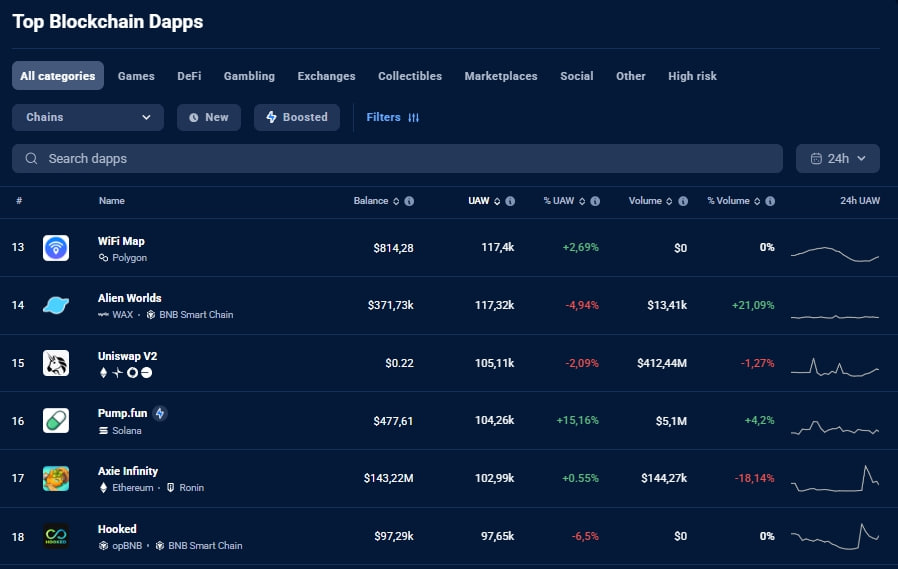Open the WiFi Map dapp name
The height and width of the screenshot is (569, 898).
click(x=121, y=241)
